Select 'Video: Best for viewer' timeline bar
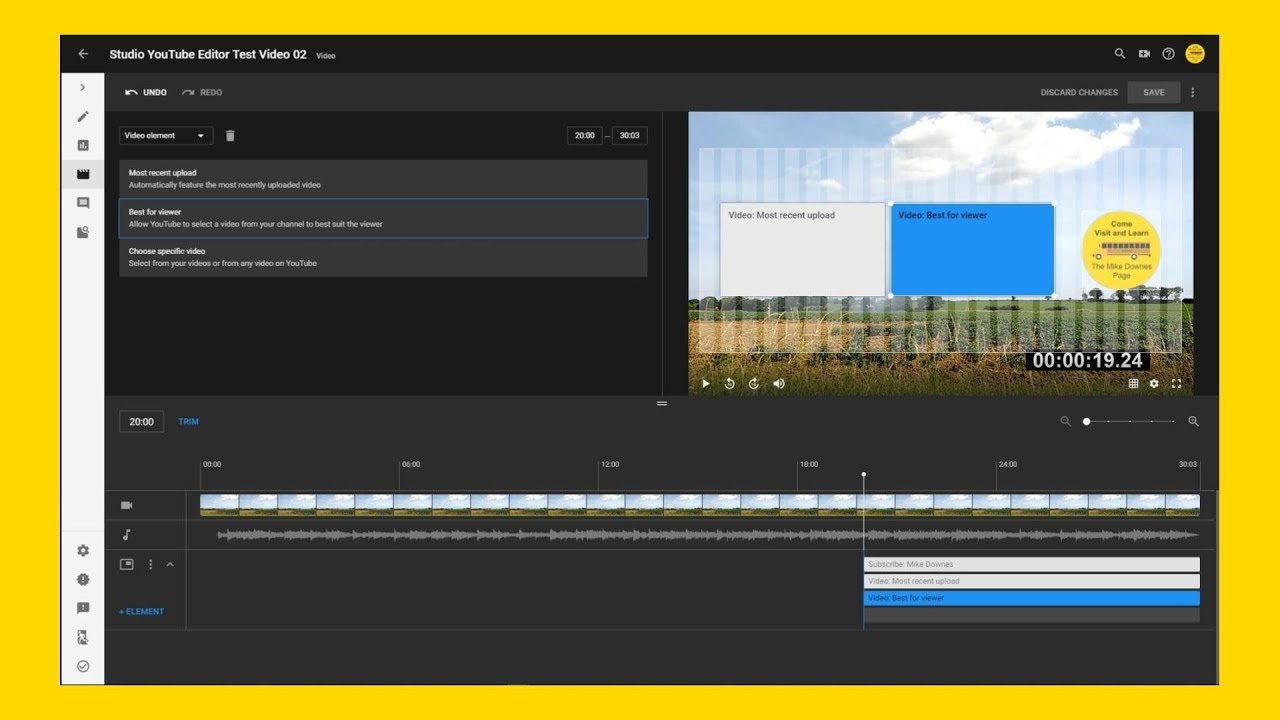 [1031, 598]
